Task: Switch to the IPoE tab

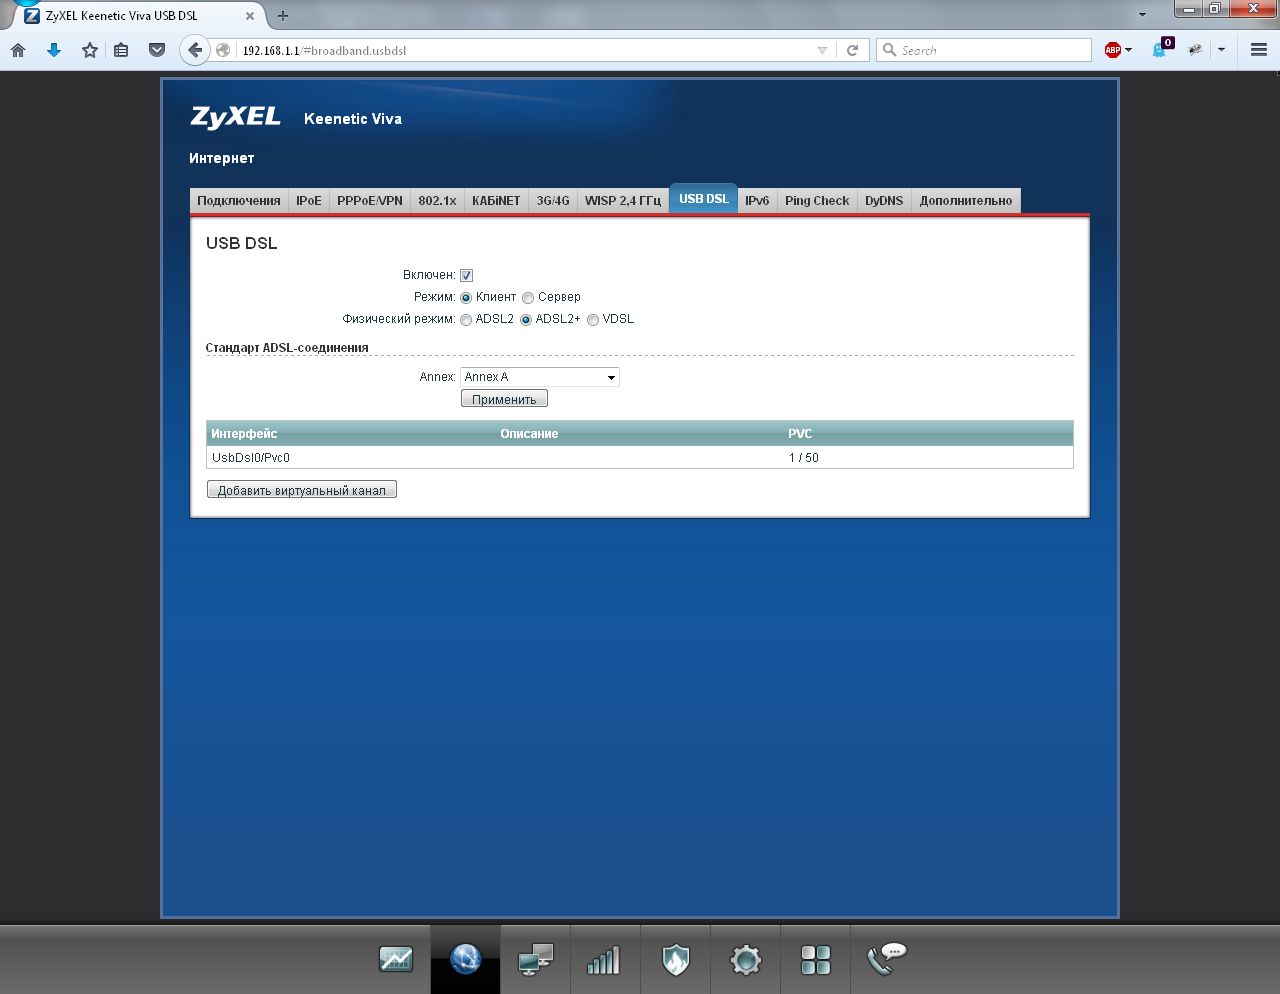Action: click(309, 201)
